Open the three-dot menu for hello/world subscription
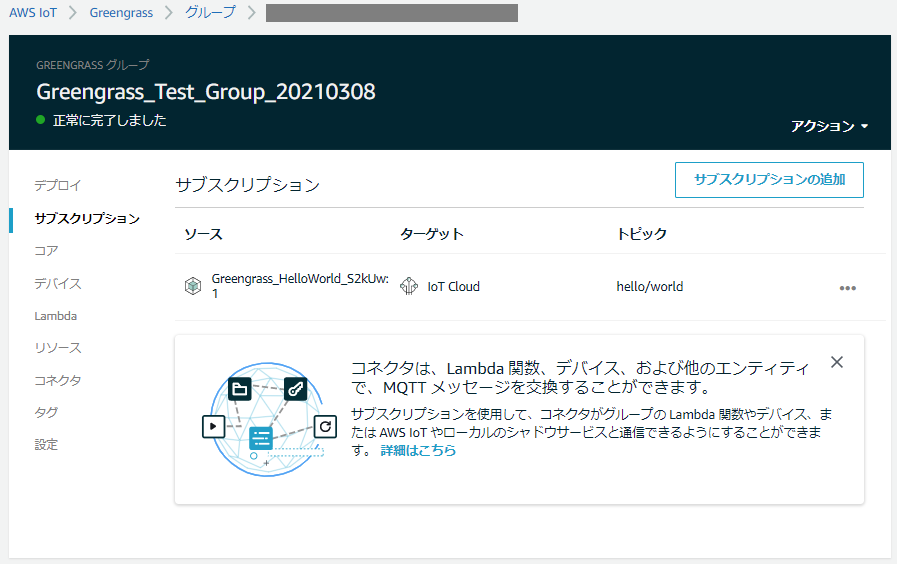 [847, 288]
